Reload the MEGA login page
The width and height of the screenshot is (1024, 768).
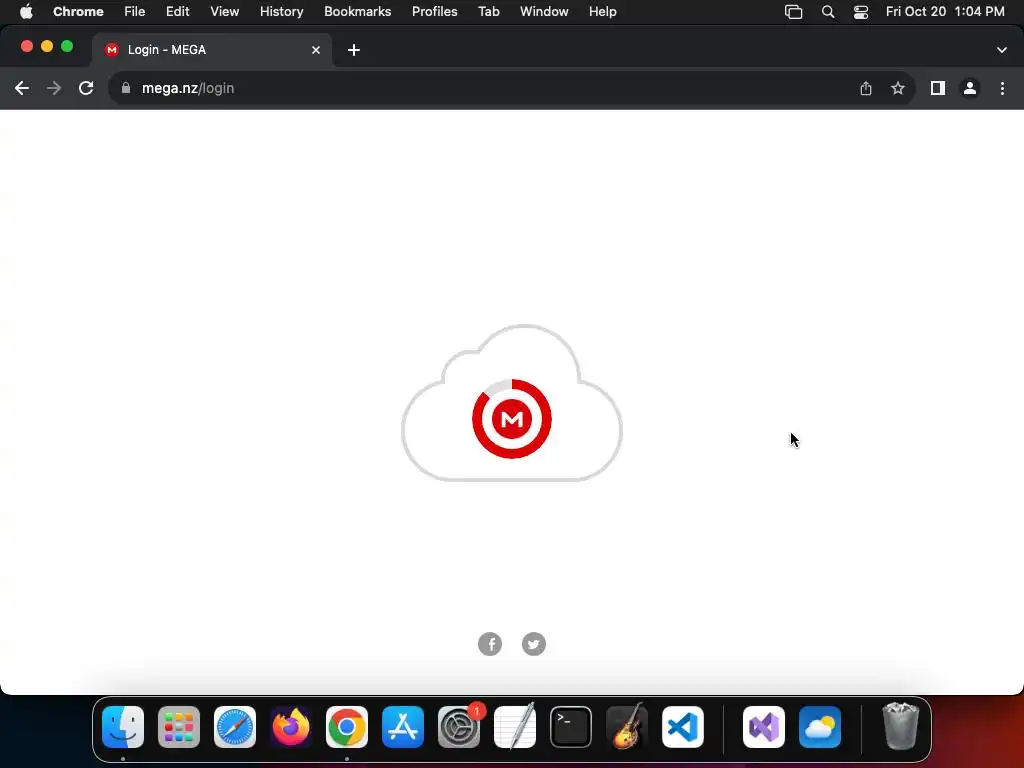[x=86, y=88]
